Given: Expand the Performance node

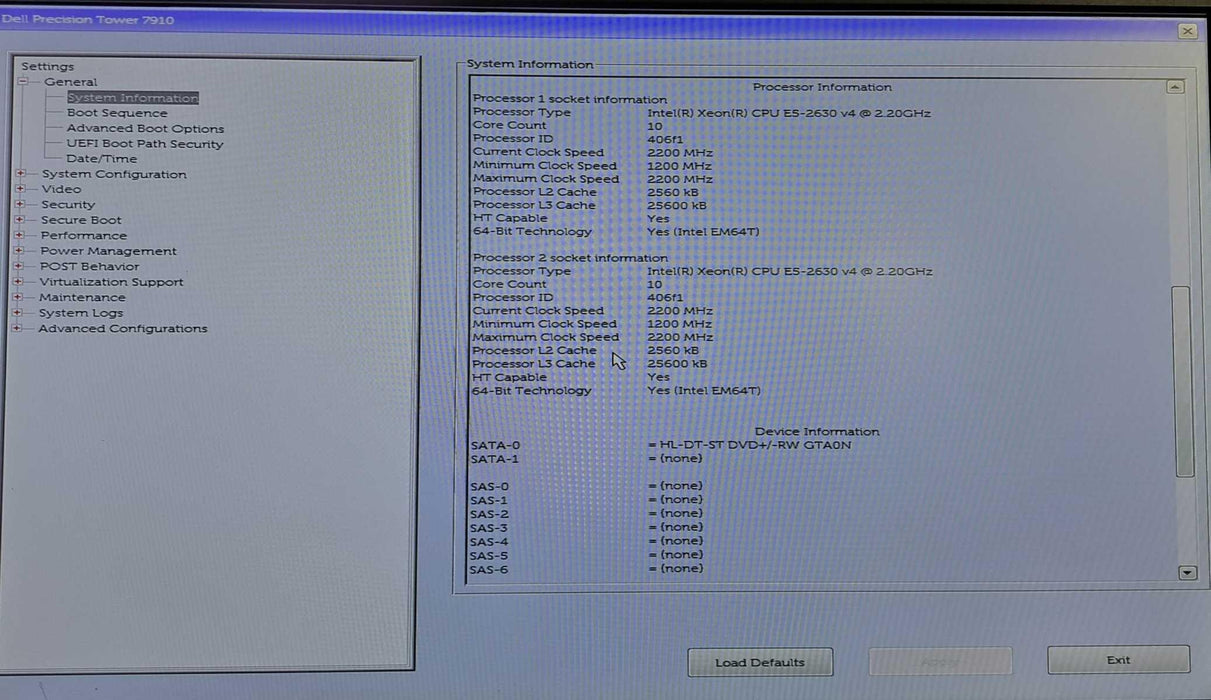Looking at the screenshot, I should [19, 235].
